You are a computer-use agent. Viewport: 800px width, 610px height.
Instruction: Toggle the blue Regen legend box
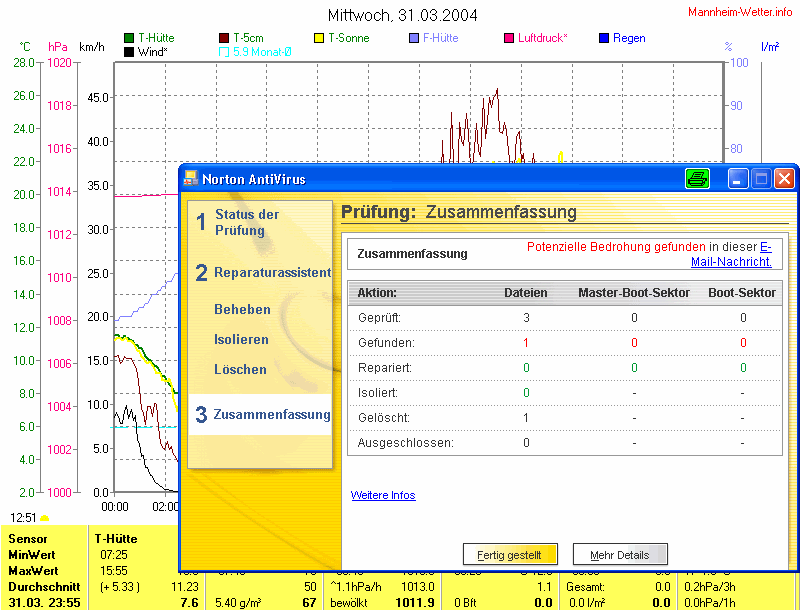click(x=603, y=38)
